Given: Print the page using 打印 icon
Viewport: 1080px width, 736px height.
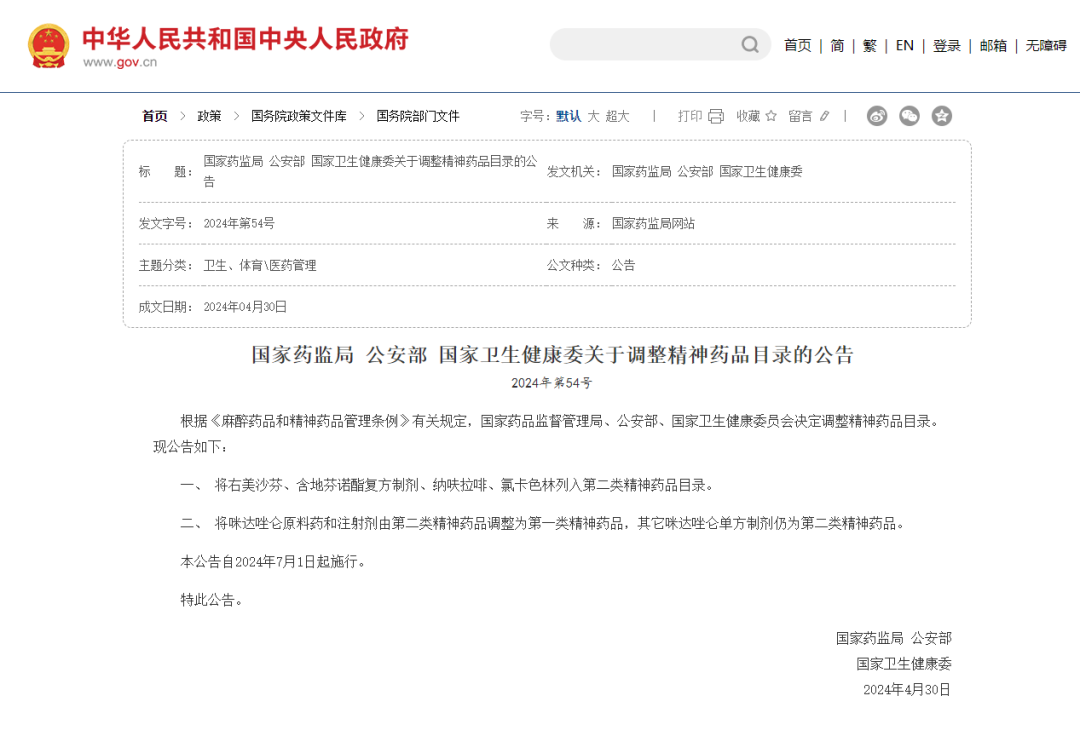Looking at the screenshot, I should pyautogui.click(x=715, y=116).
